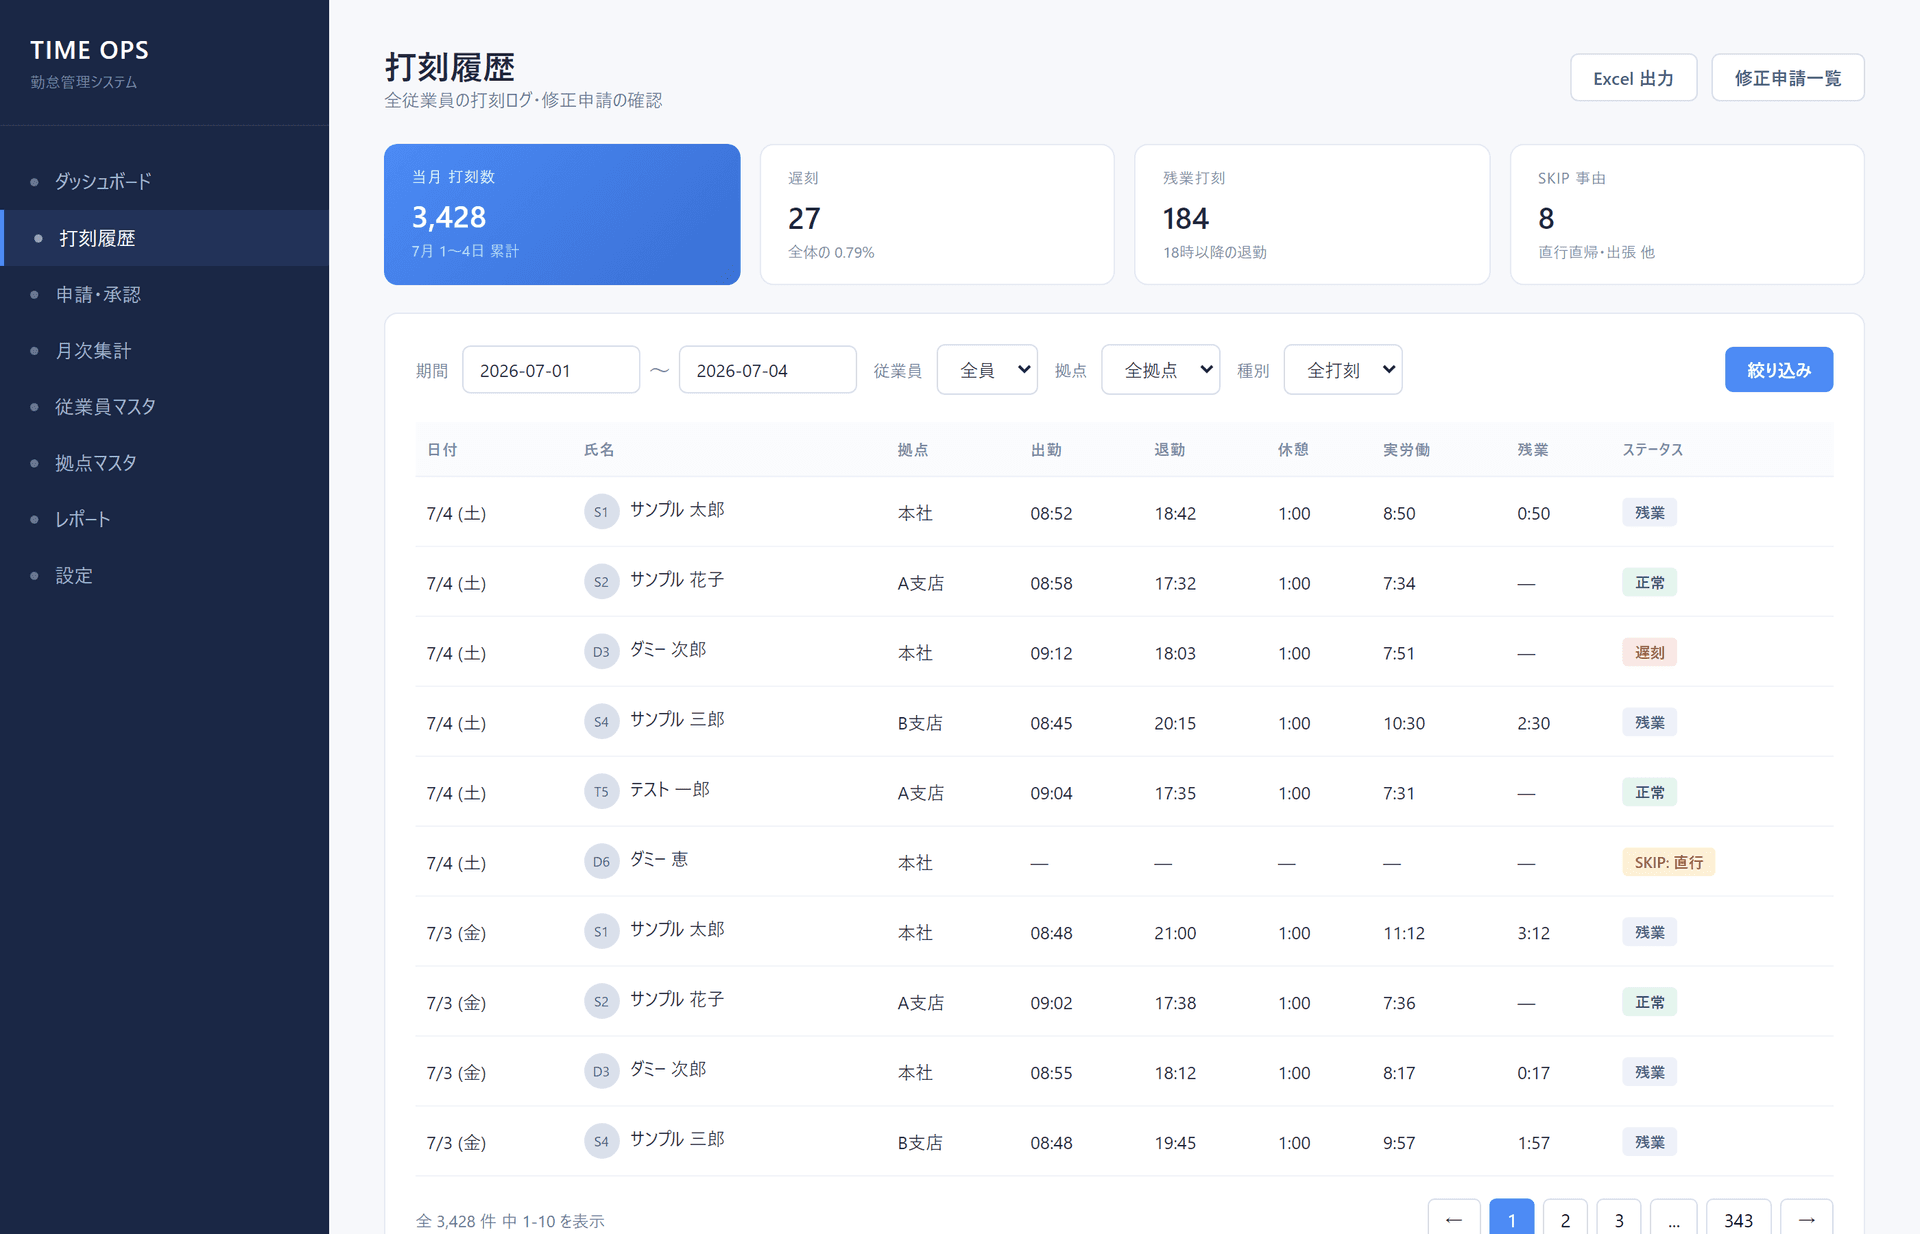Click 残業 badge in 20:15 退勤 row
Screen dimensions: 1920x1234
pos(1649,722)
